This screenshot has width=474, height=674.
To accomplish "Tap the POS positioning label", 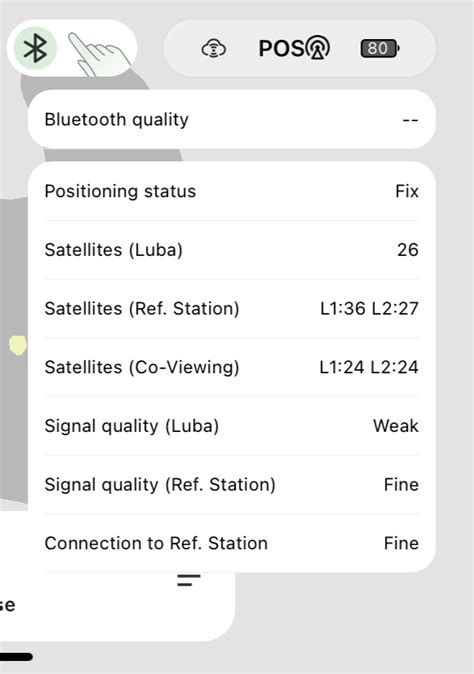I will (281, 48).
